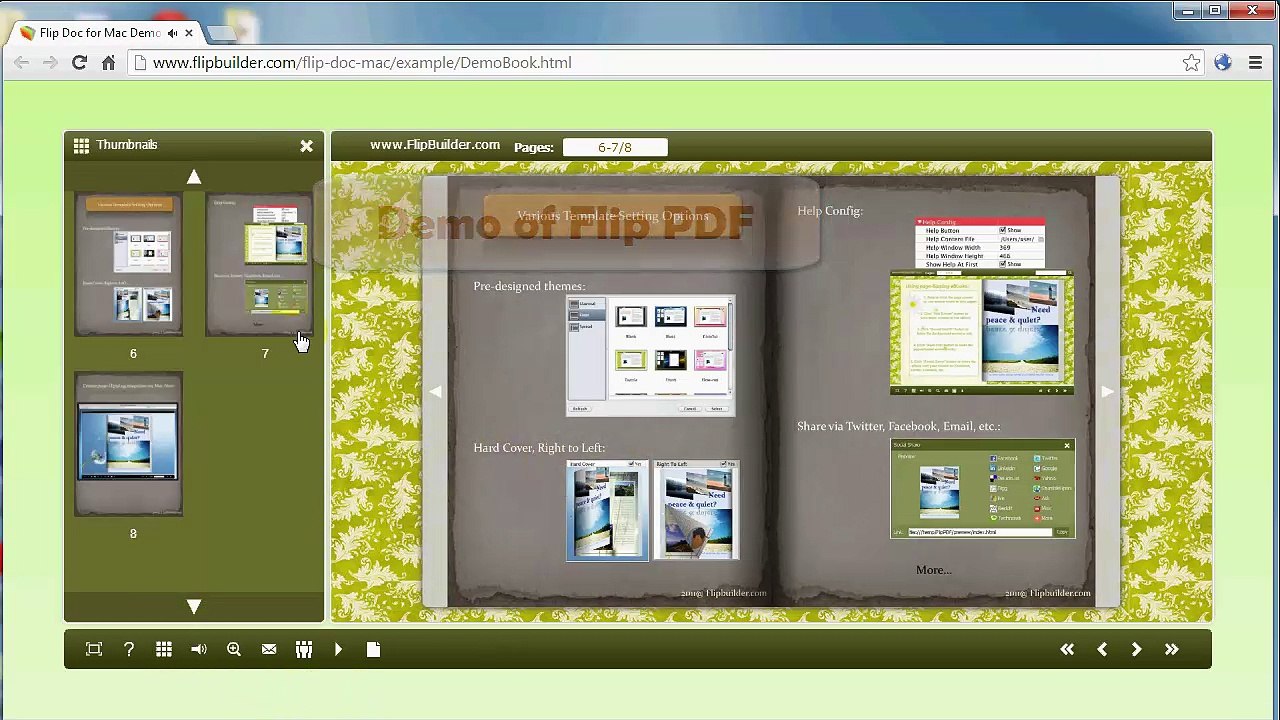This screenshot has height=720, width=1280.
Task: Click 'Share via Twitter, Facebook, Email, etc.:' text
Action: coord(898,426)
